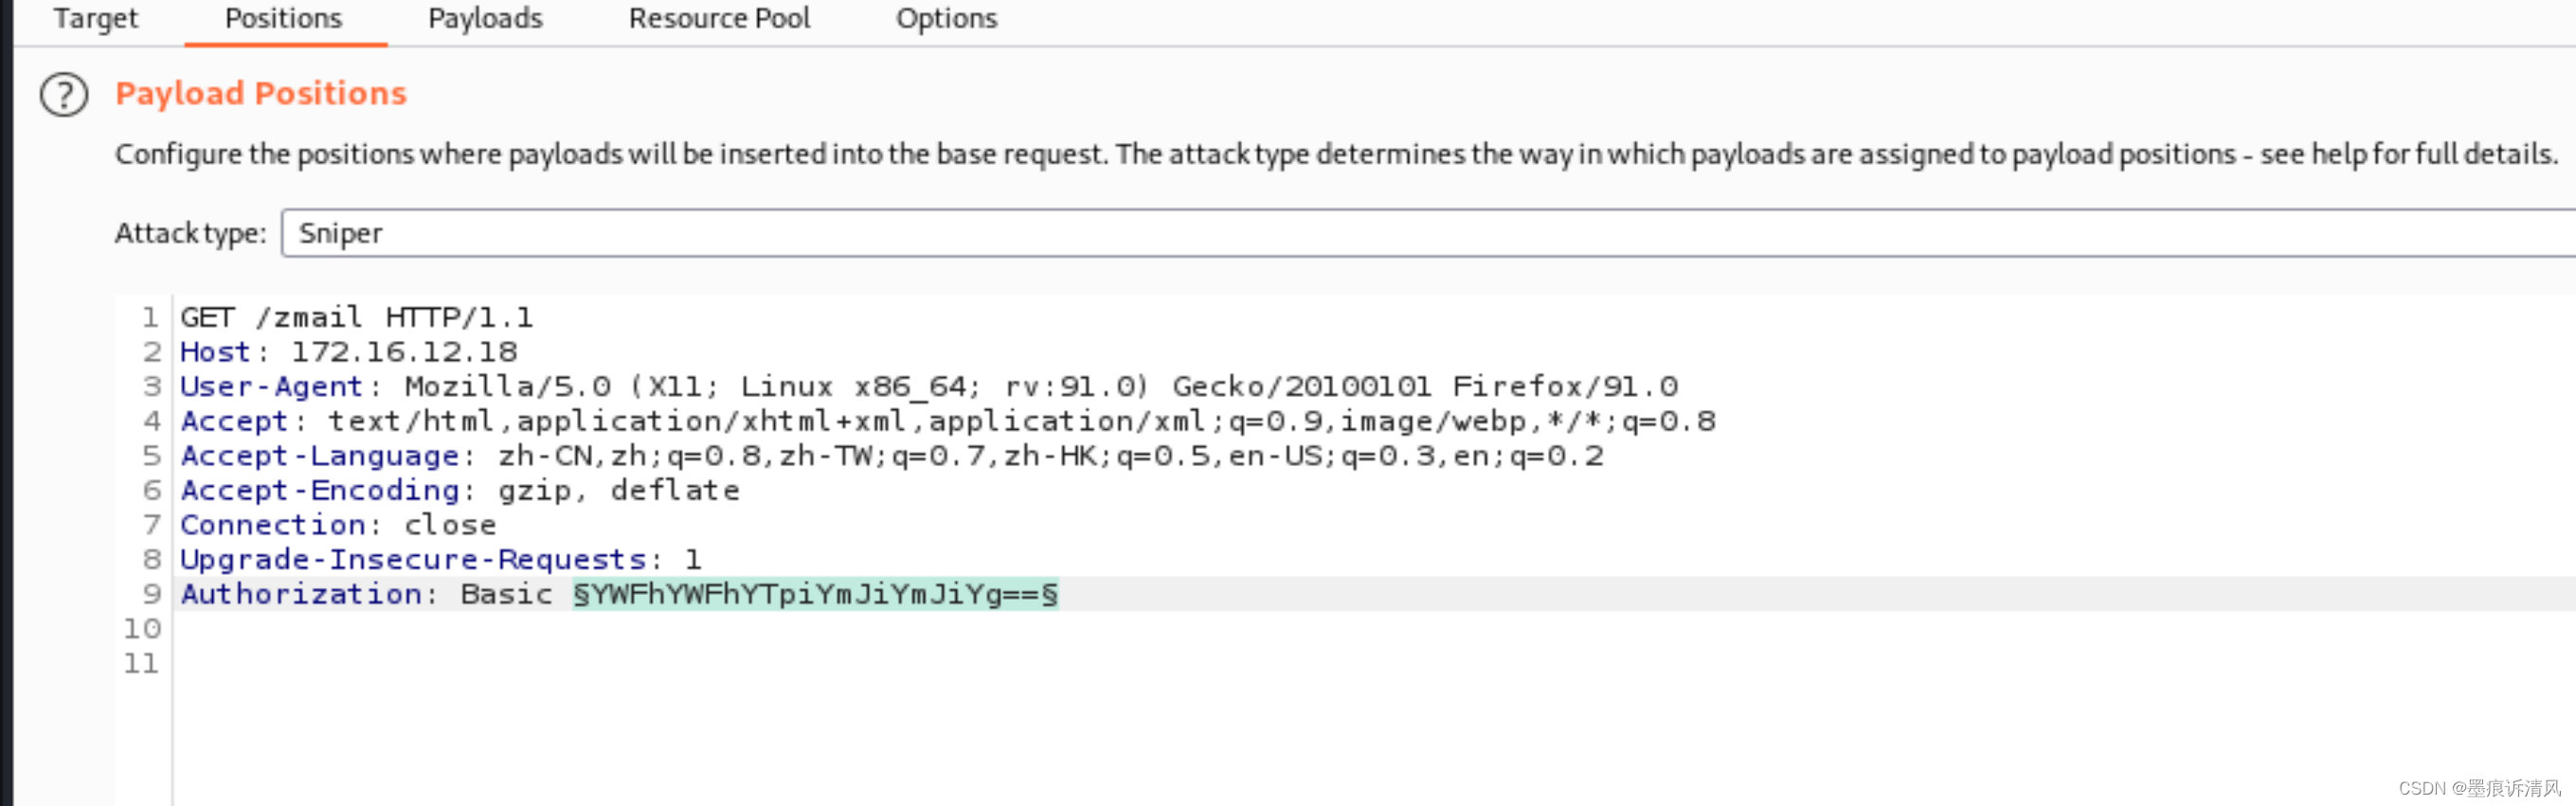Viewport: 2576px width, 806px height.
Task: Click the Connection: close header line
Action: (337, 524)
